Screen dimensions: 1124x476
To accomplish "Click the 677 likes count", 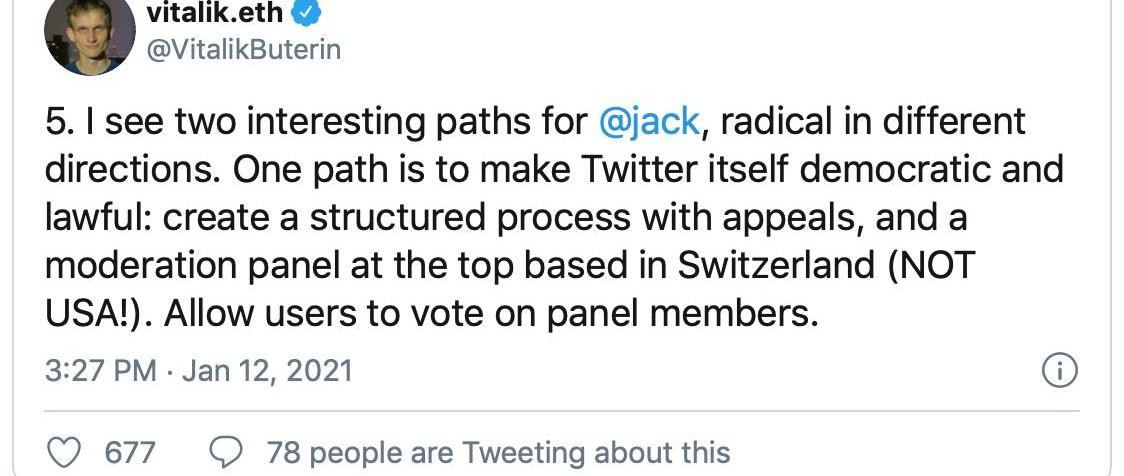I will pyautogui.click(x=130, y=452).
